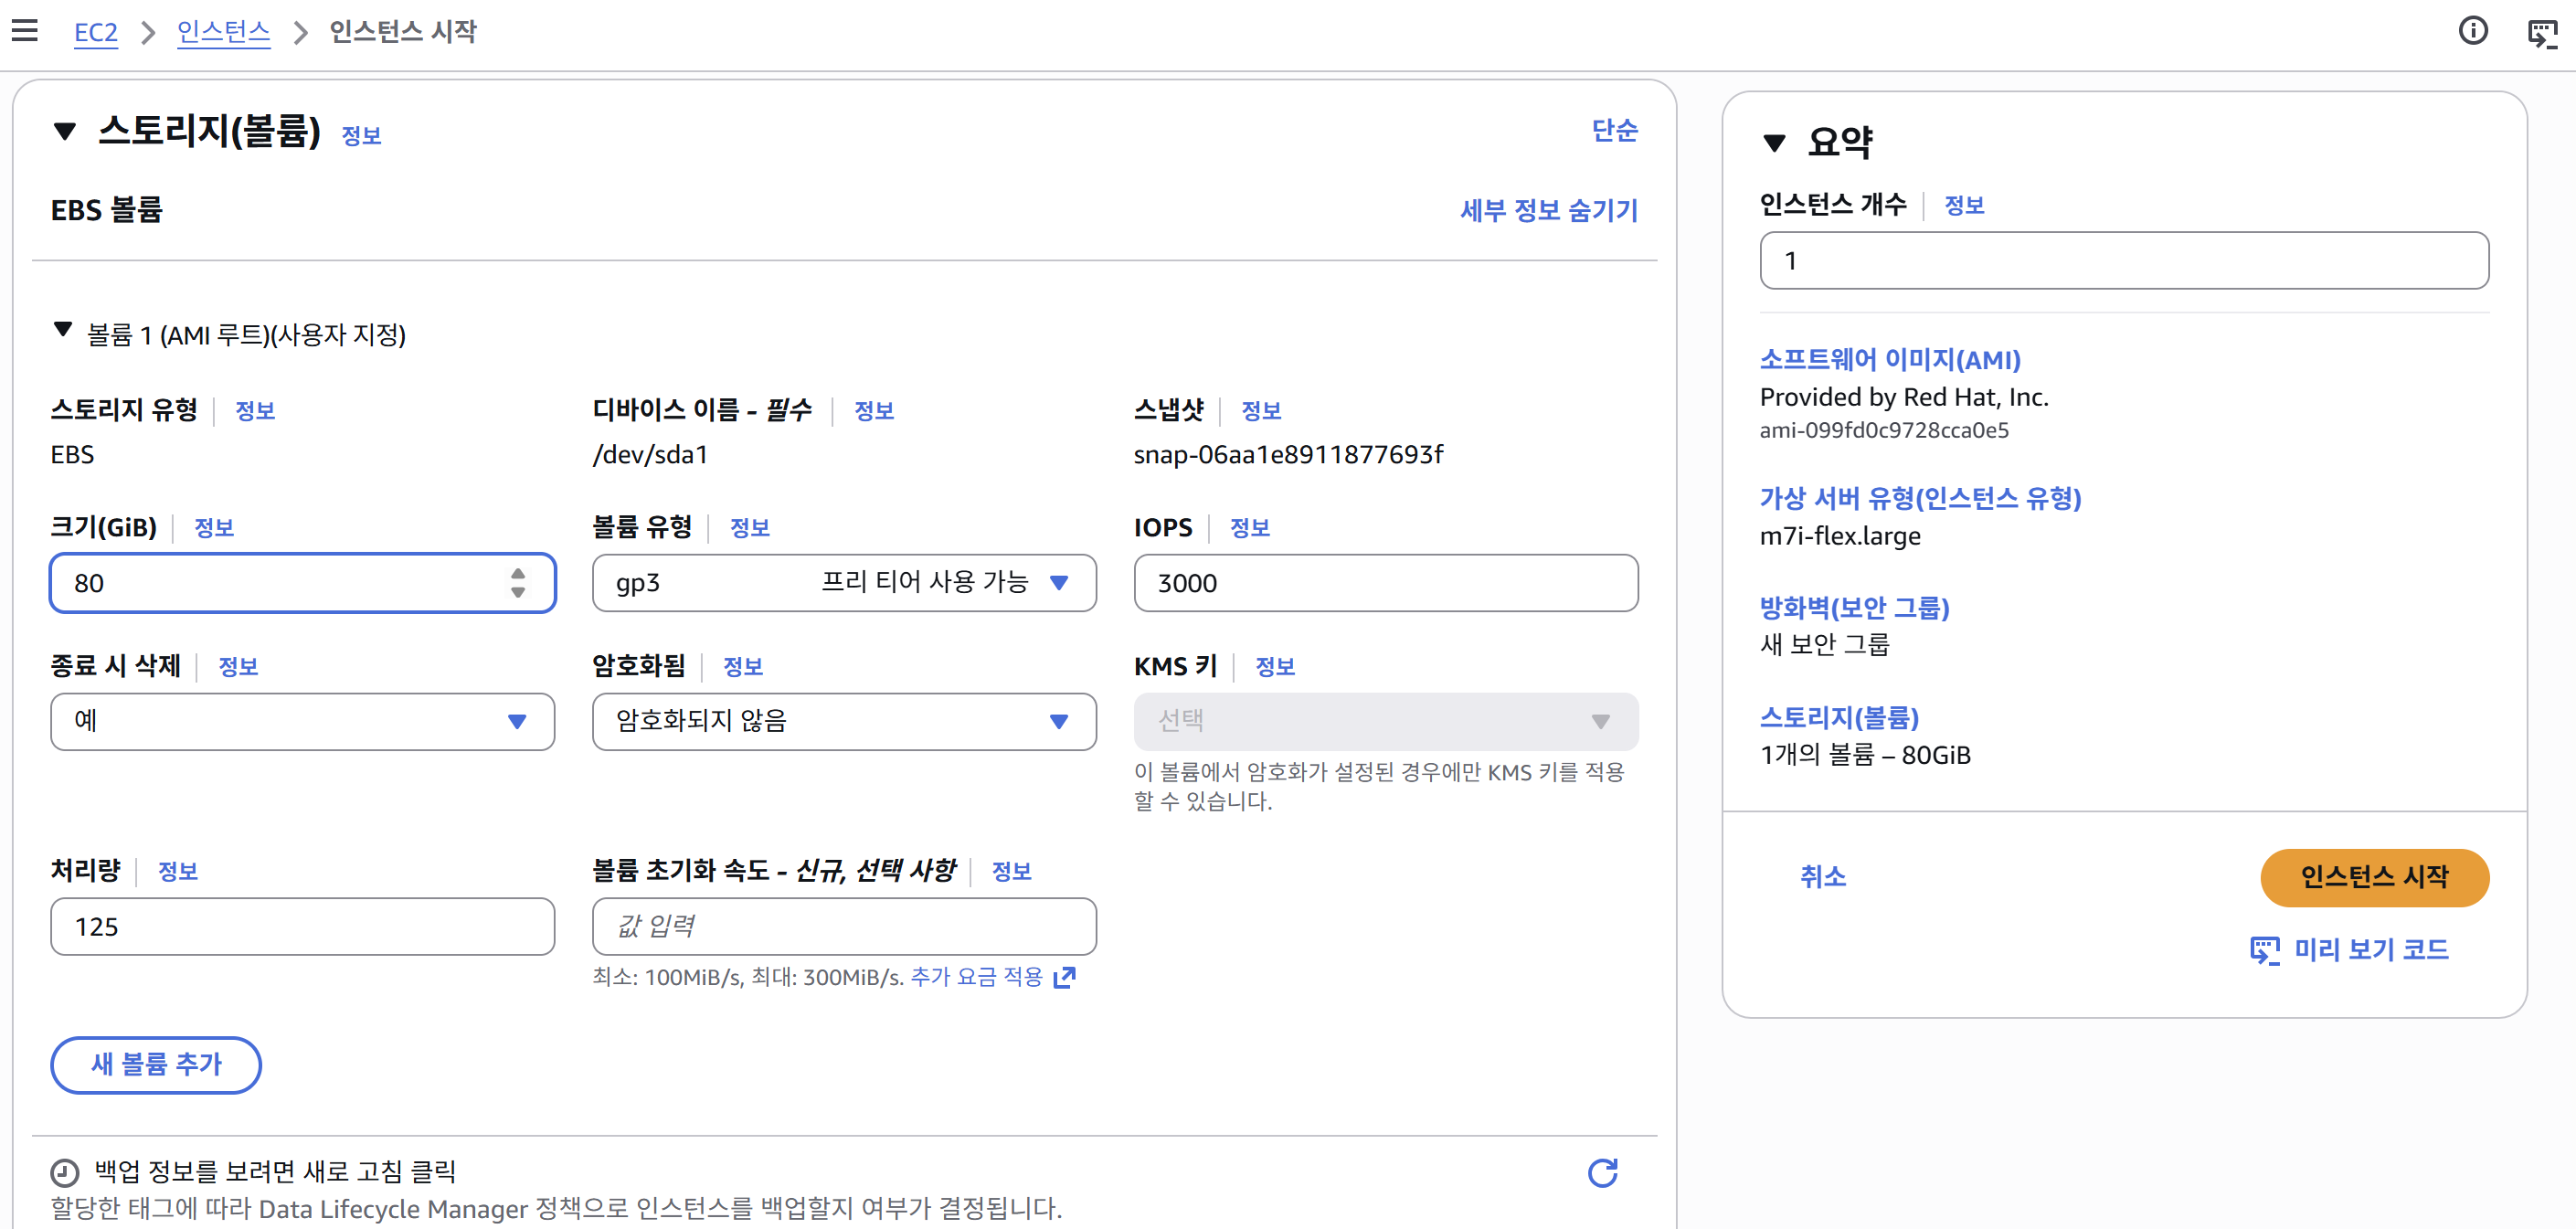Open CloudShell console icon in header
Viewport: 2576px width, 1229px height.
point(2541,33)
